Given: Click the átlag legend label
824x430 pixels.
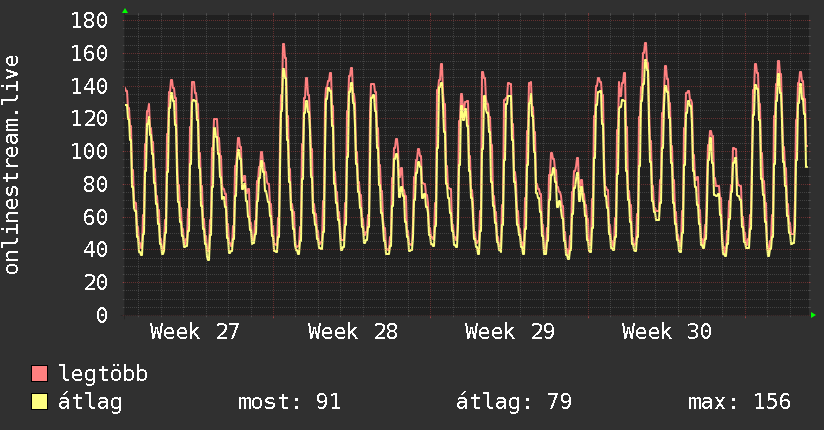Looking at the screenshot, I should [90, 402].
